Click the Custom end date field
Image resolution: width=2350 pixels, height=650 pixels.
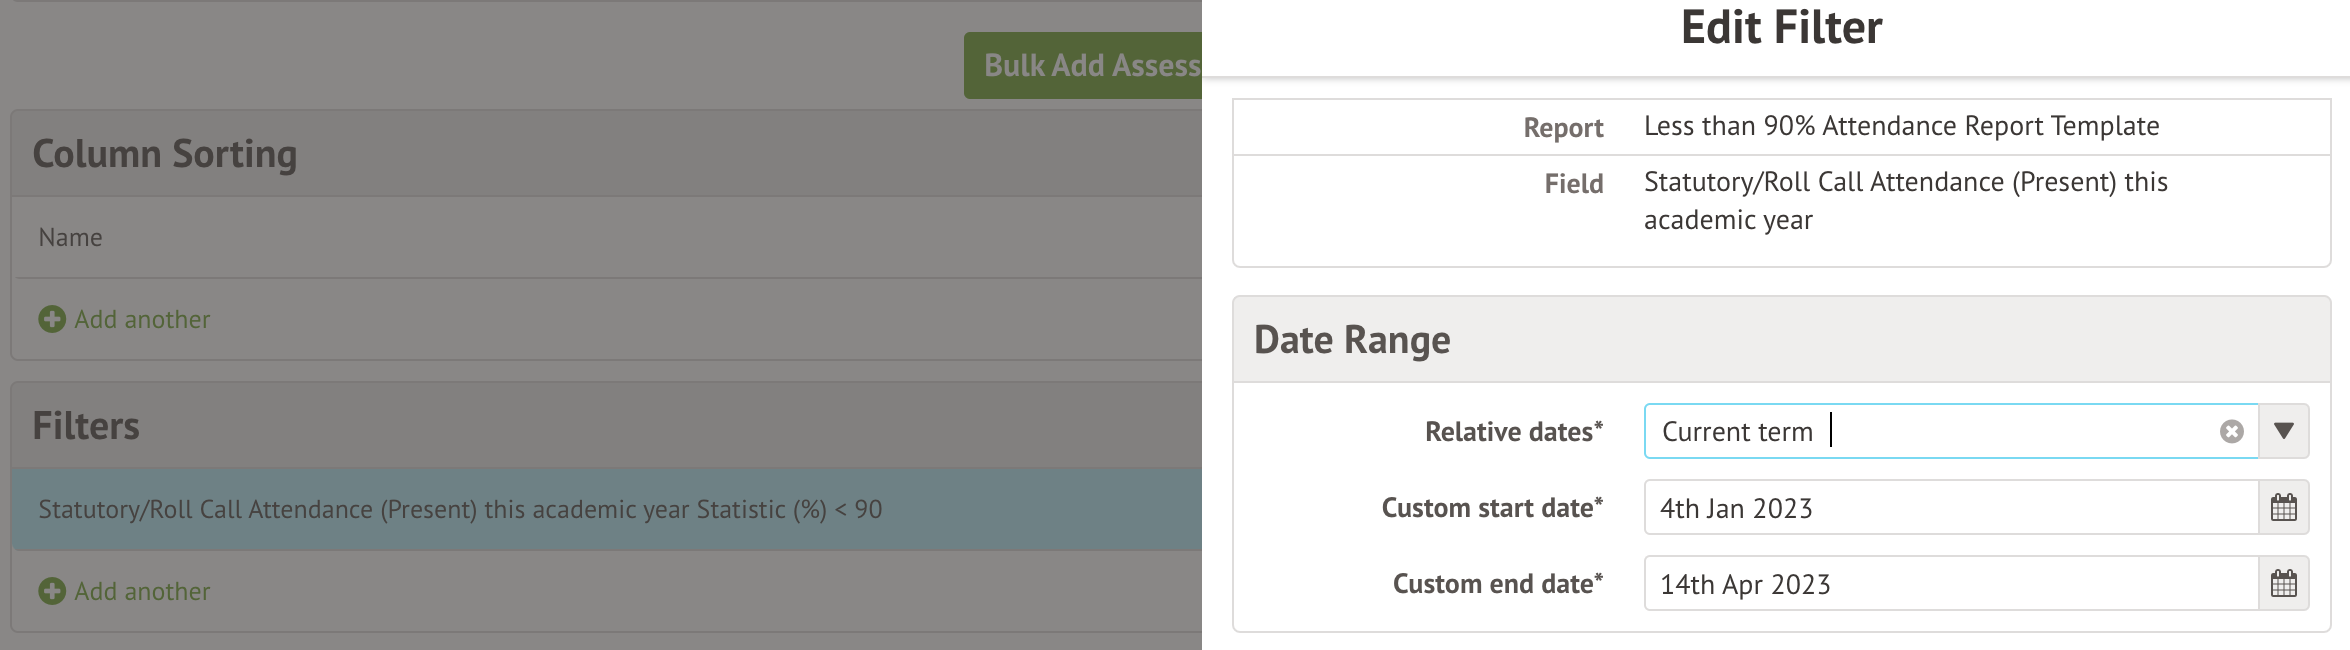[x=1950, y=584]
